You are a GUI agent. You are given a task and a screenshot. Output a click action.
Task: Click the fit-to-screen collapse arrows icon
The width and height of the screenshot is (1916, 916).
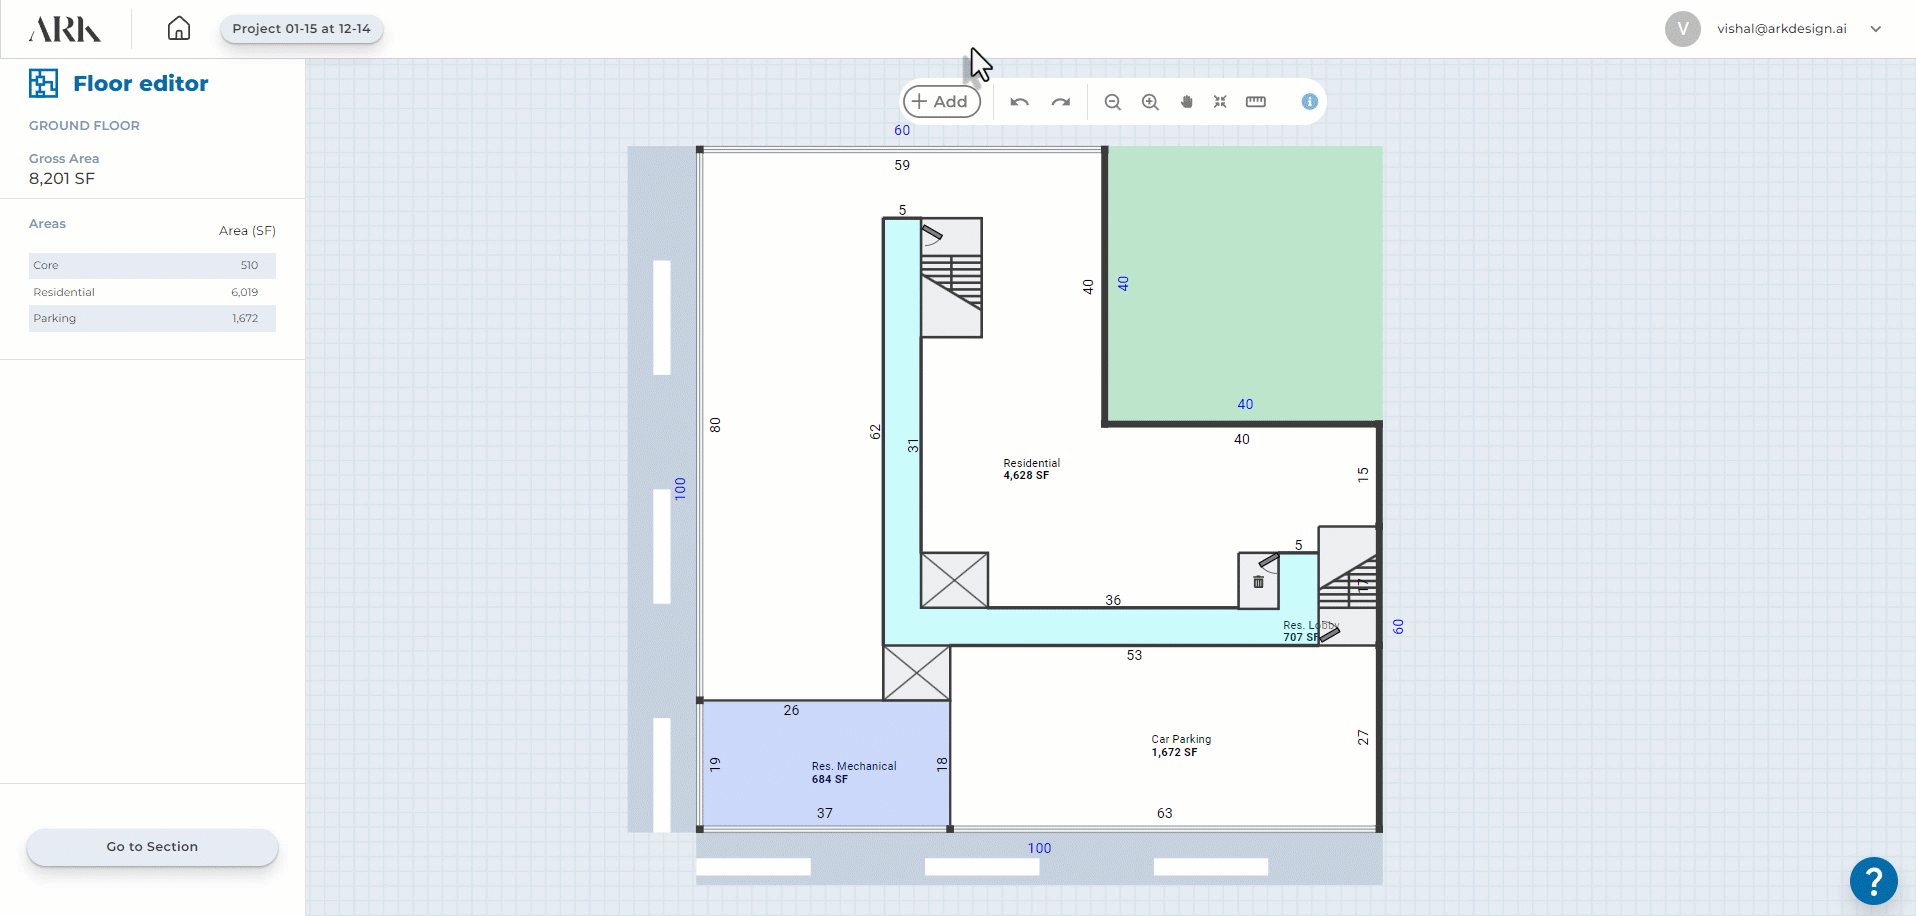[x=1220, y=102]
